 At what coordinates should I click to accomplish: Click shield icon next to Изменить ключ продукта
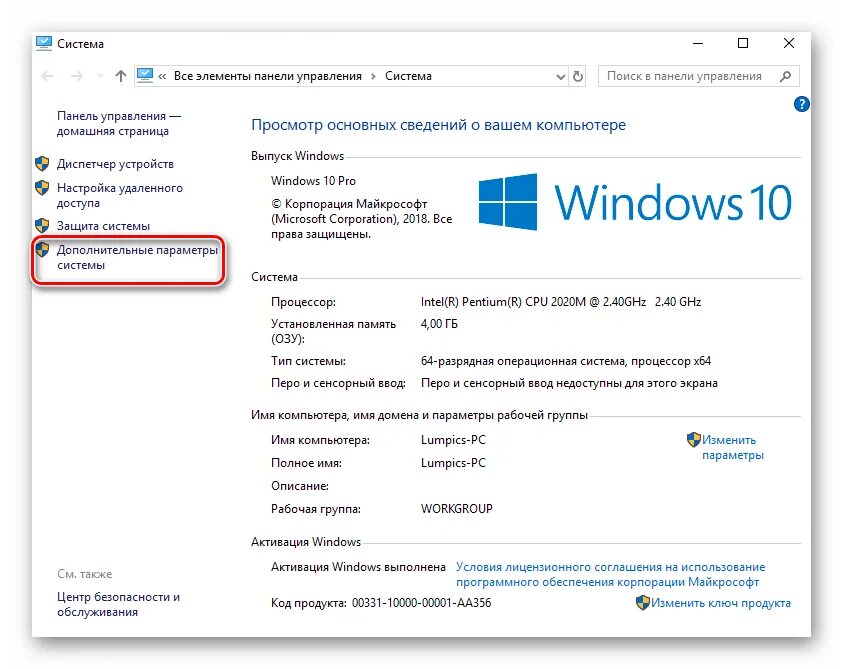click(x=642, y=603)
